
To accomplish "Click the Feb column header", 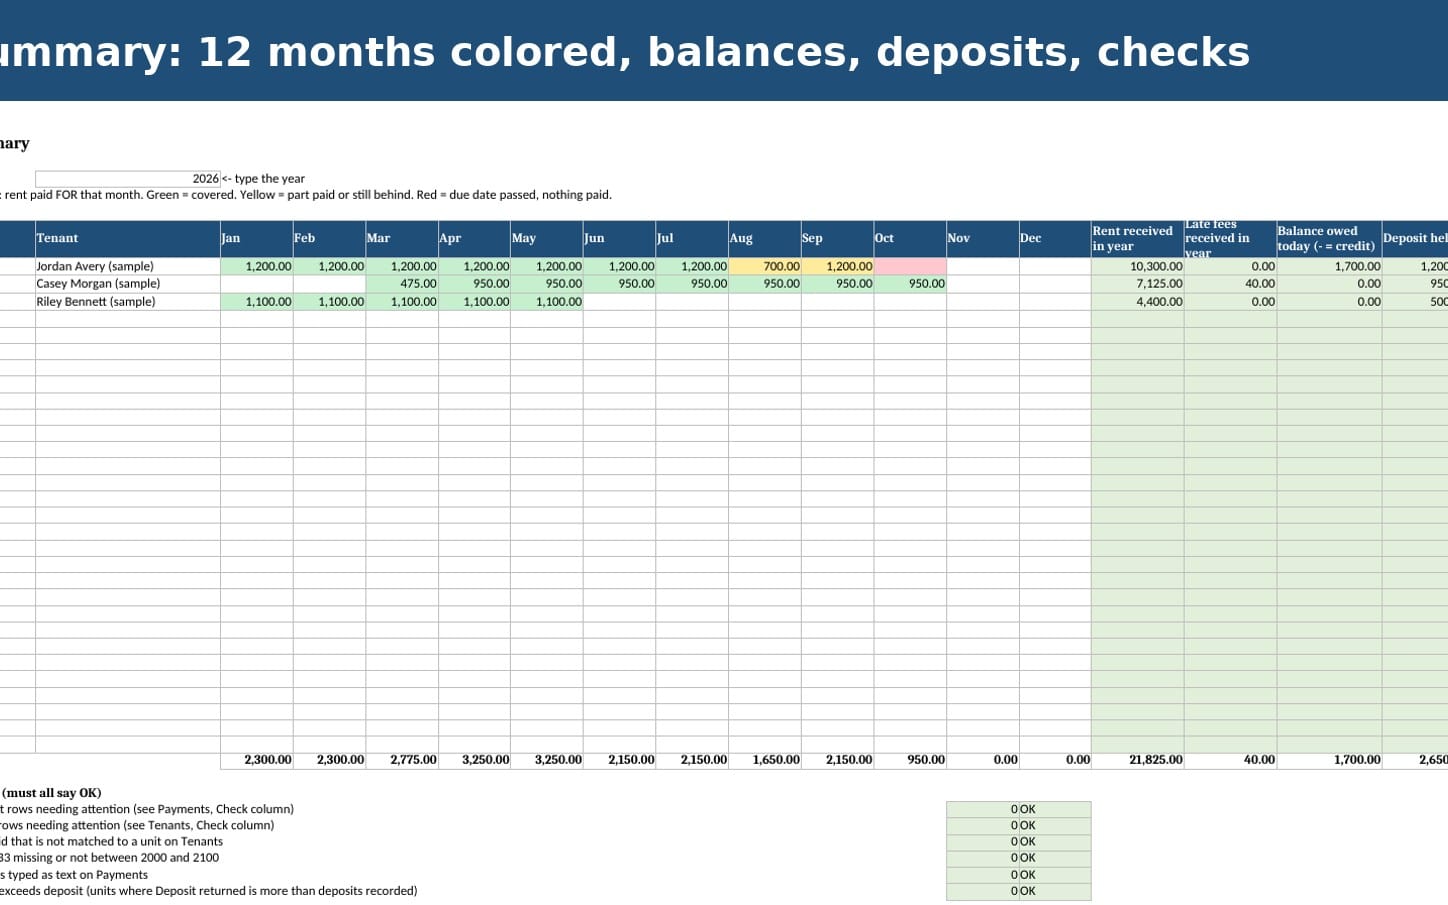I will tap(329, 239).
